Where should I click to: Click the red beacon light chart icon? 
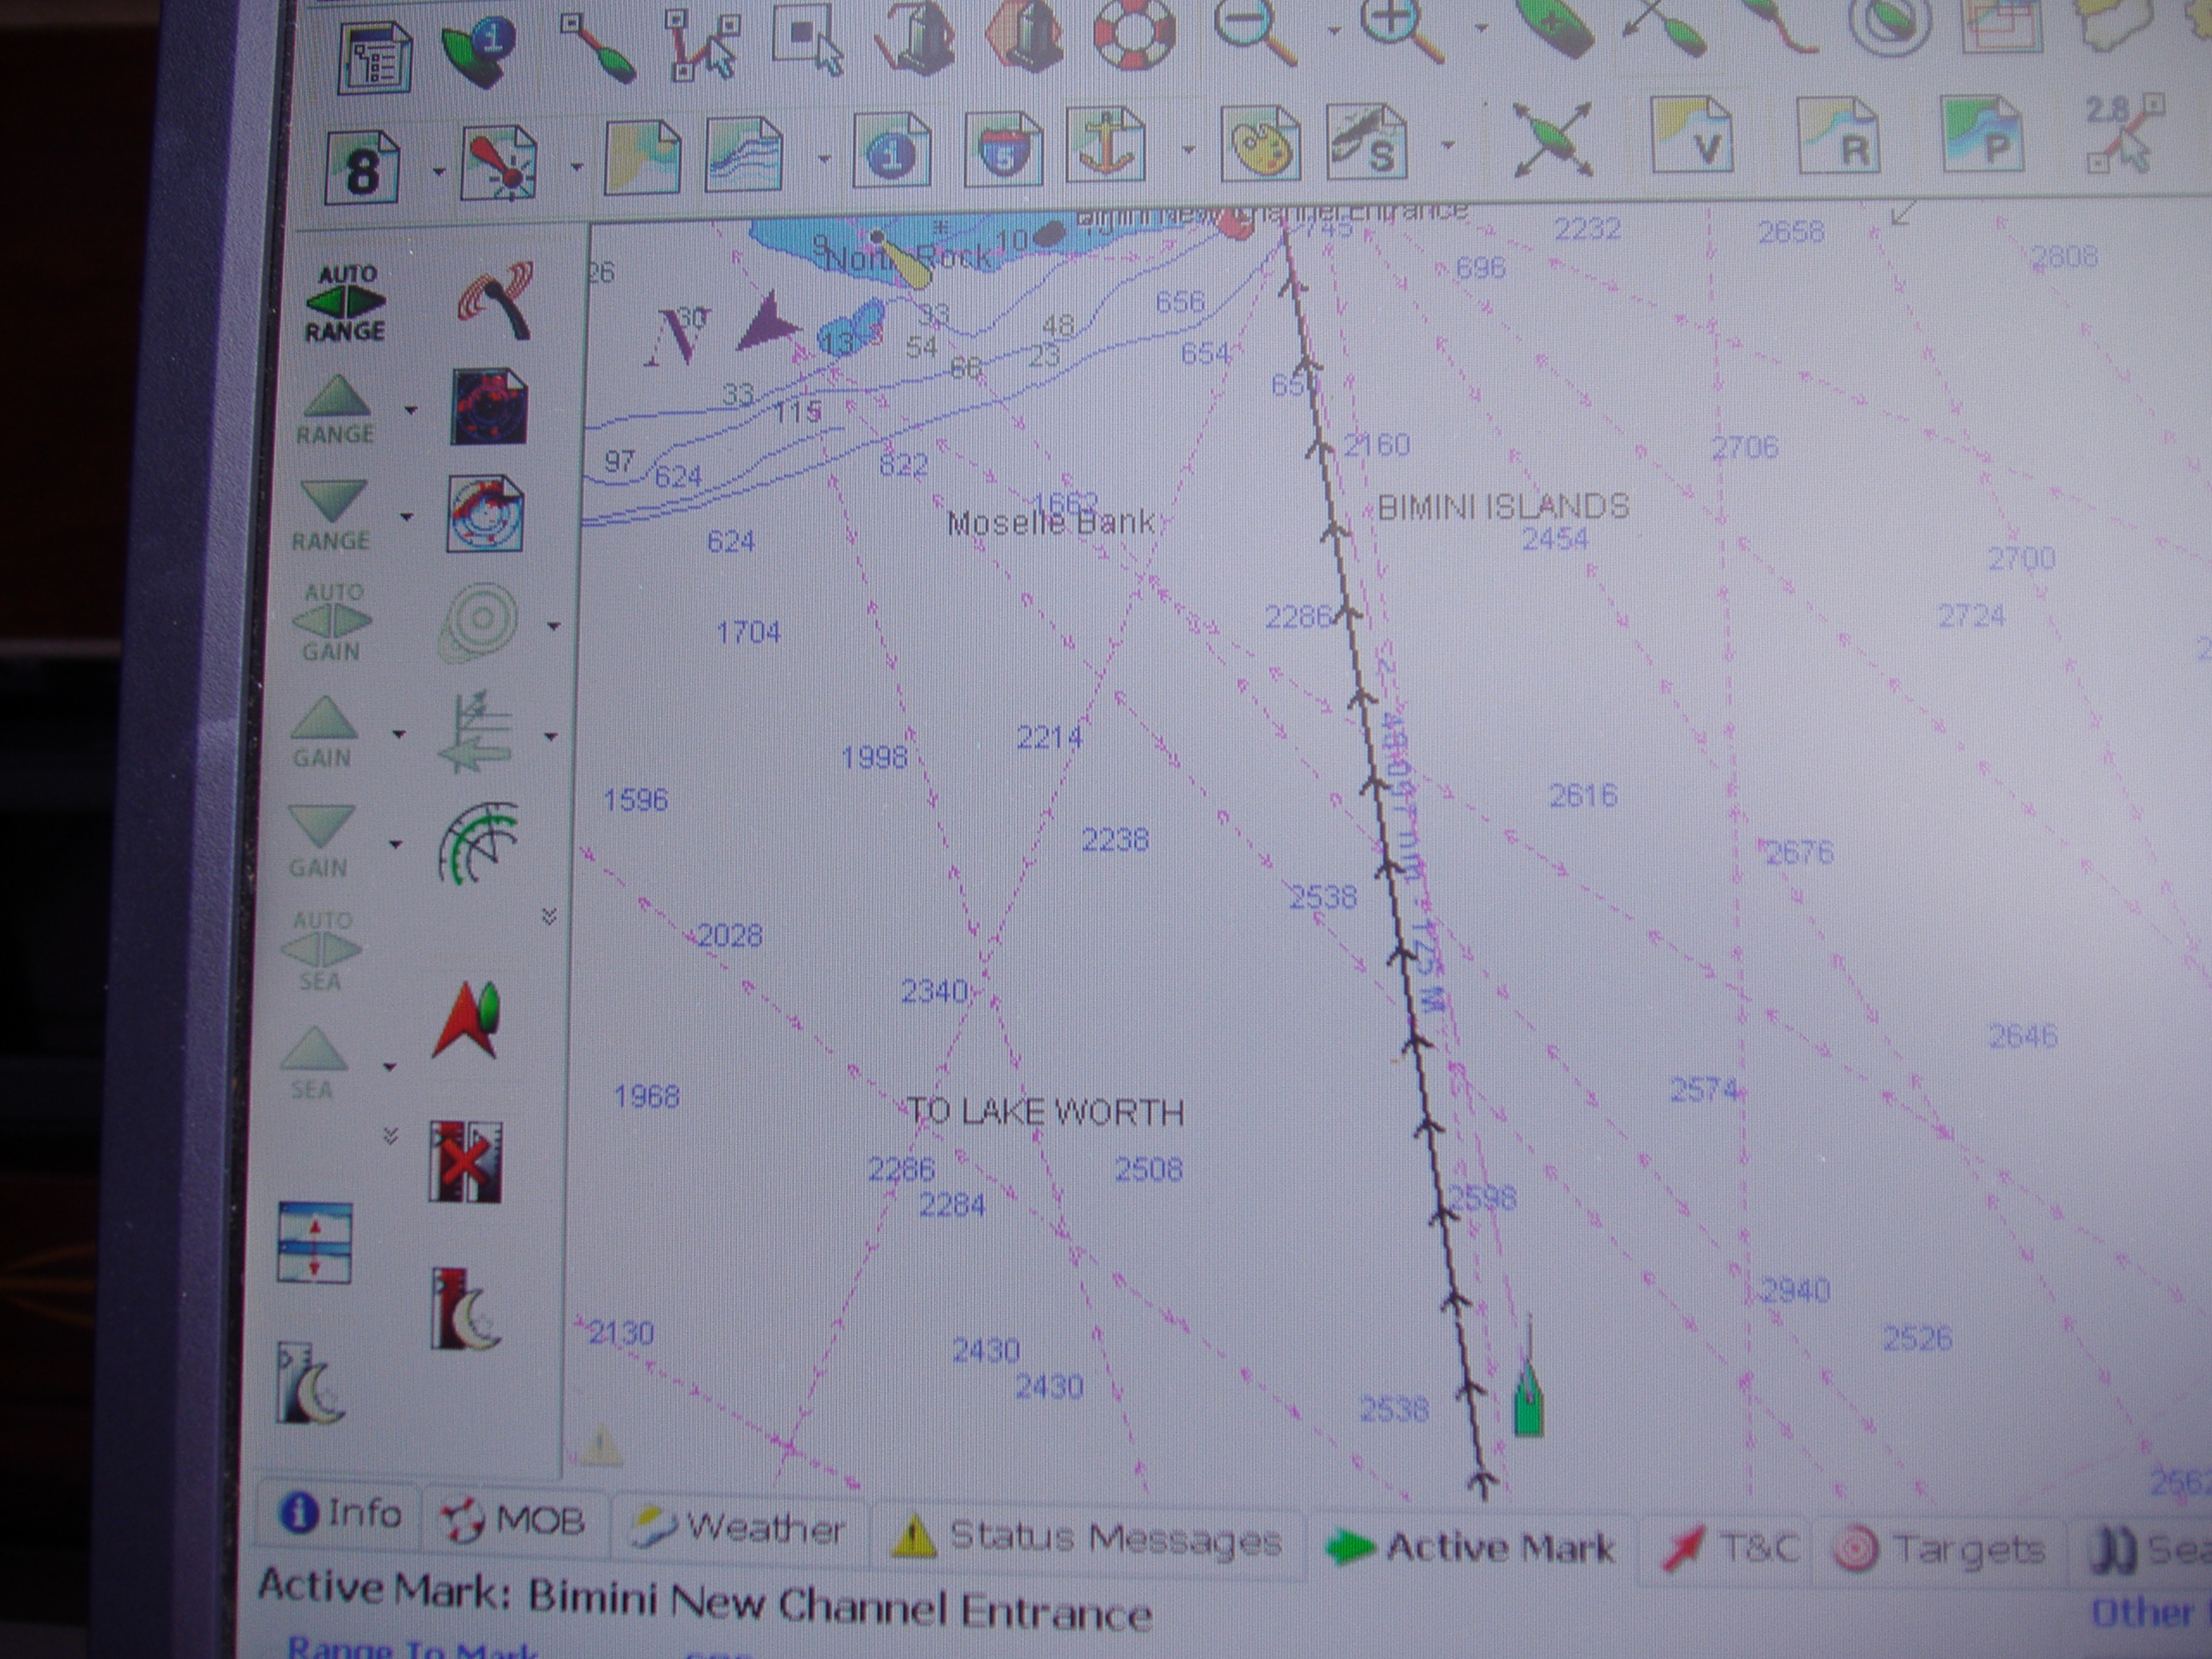(498, 162)
